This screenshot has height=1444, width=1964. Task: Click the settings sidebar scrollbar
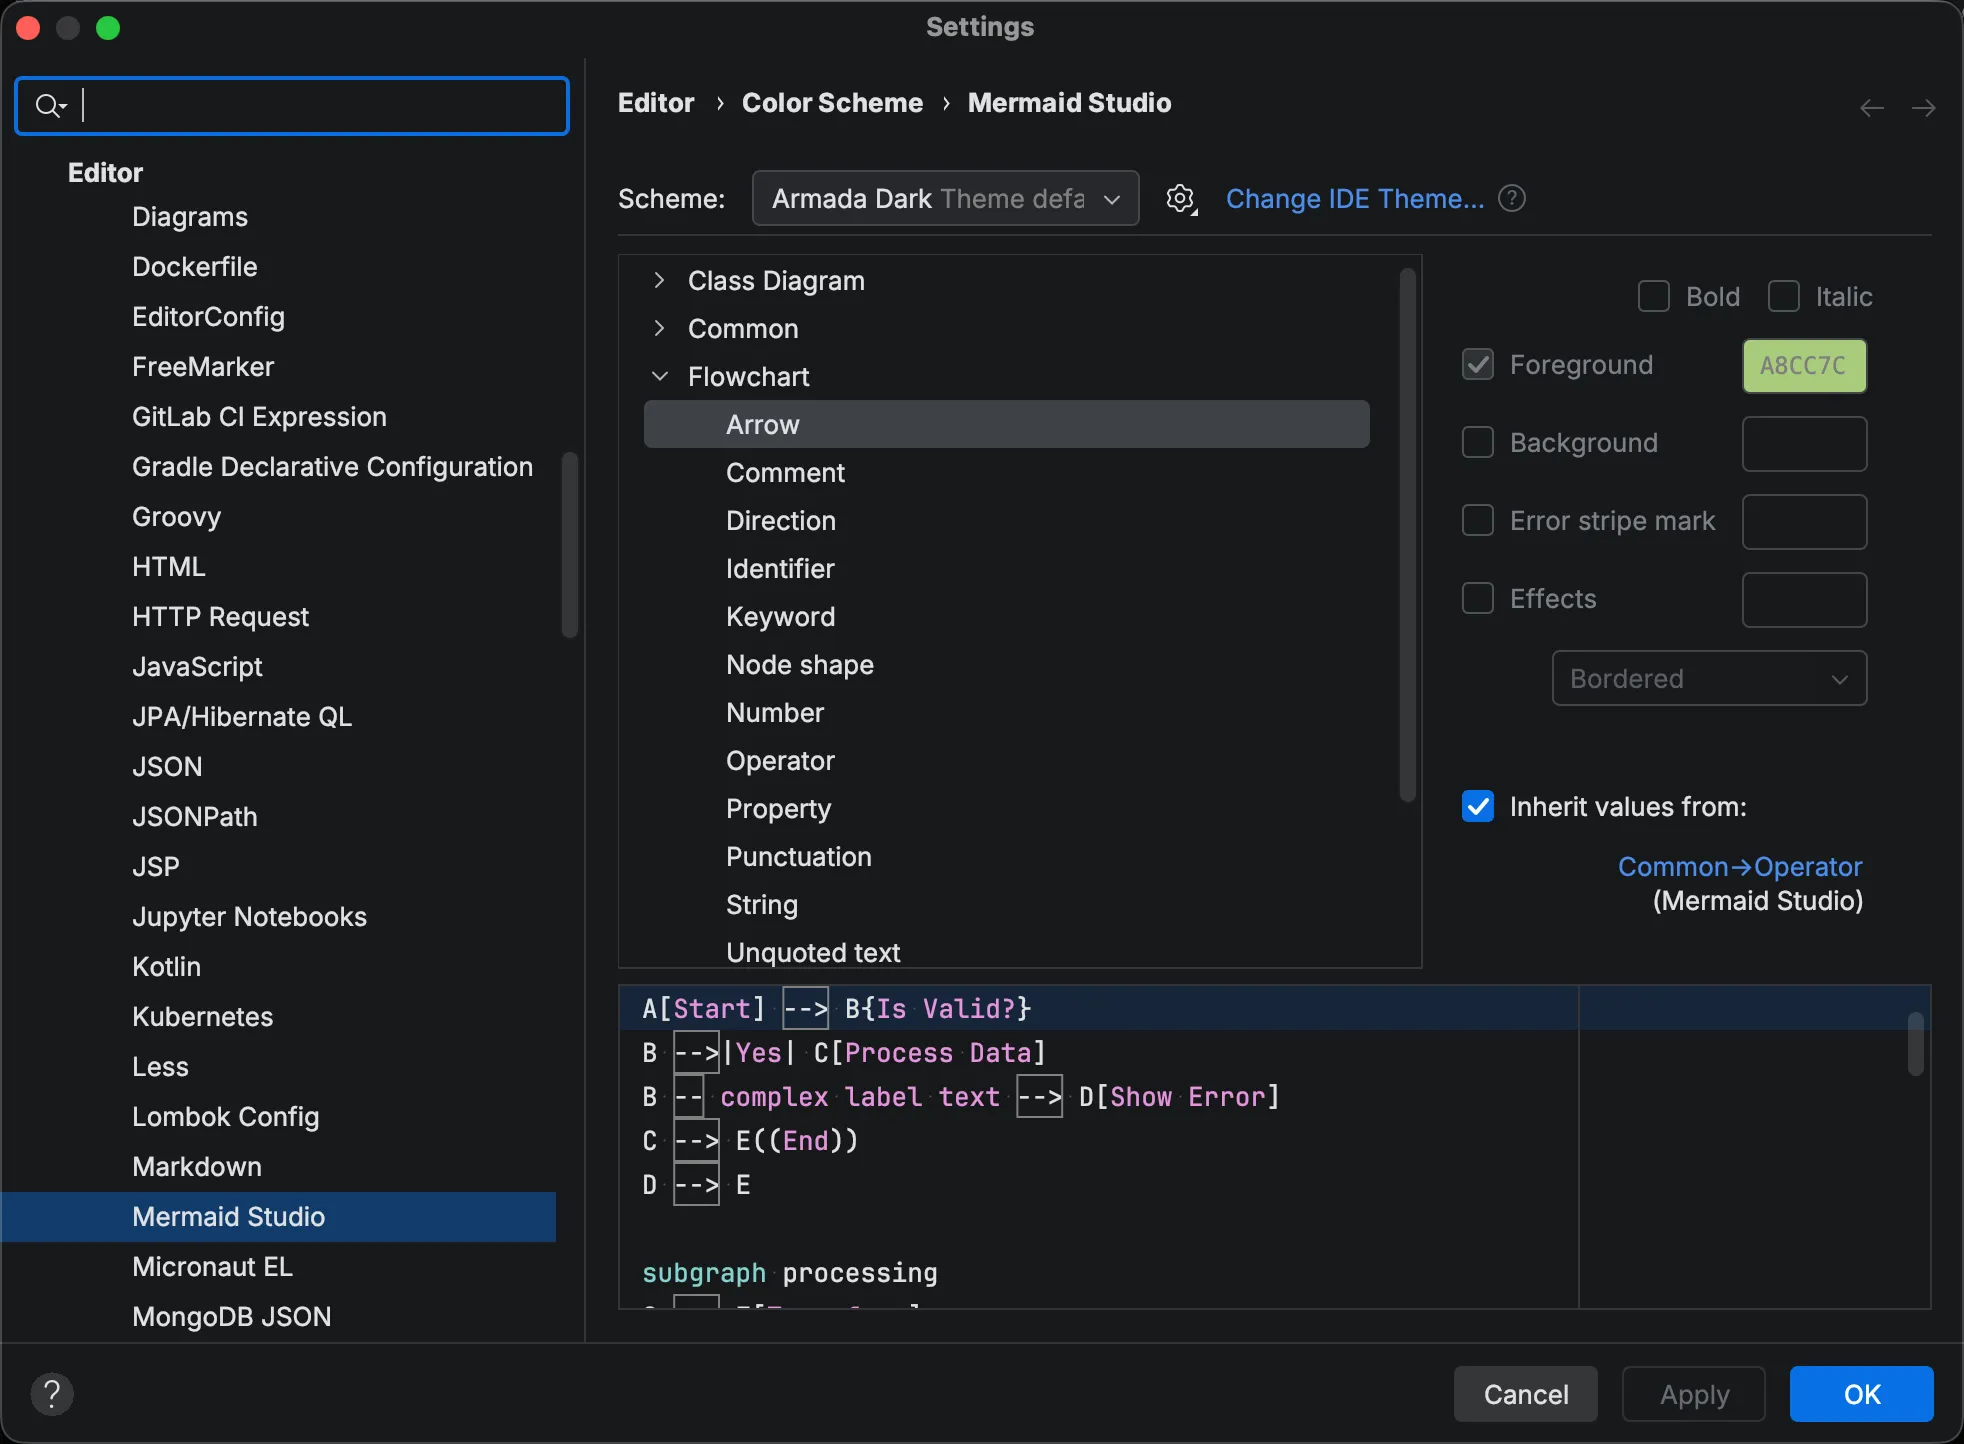569,545
